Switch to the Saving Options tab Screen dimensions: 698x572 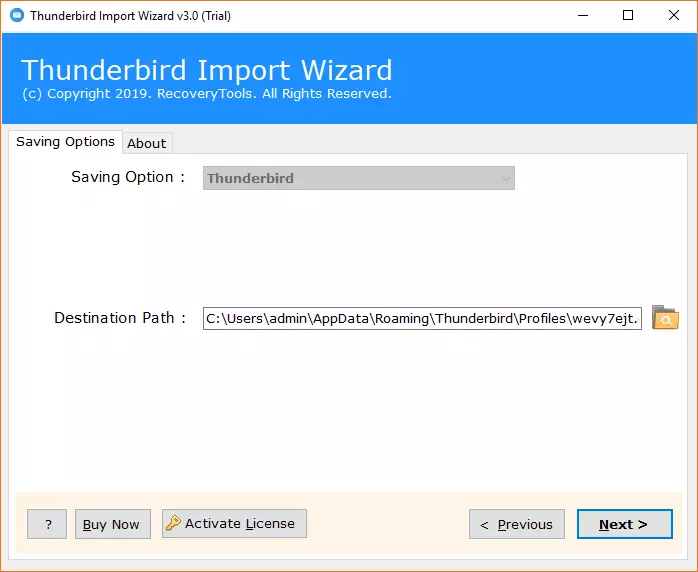tap(65, 142)
